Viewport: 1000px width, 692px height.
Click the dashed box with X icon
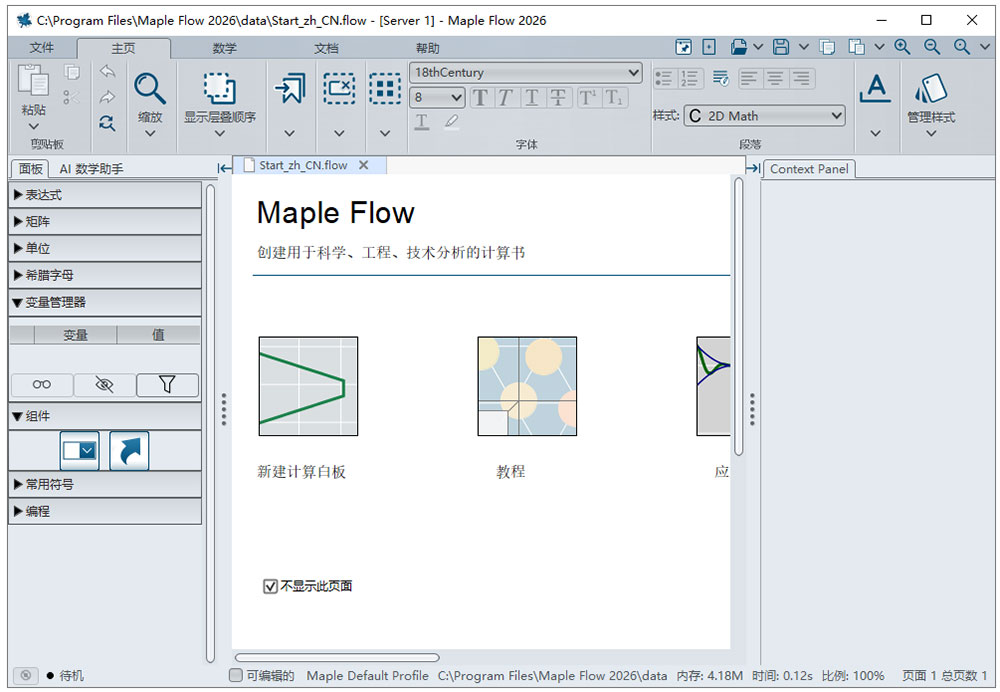pyautogui.click(x=339, y=88)
